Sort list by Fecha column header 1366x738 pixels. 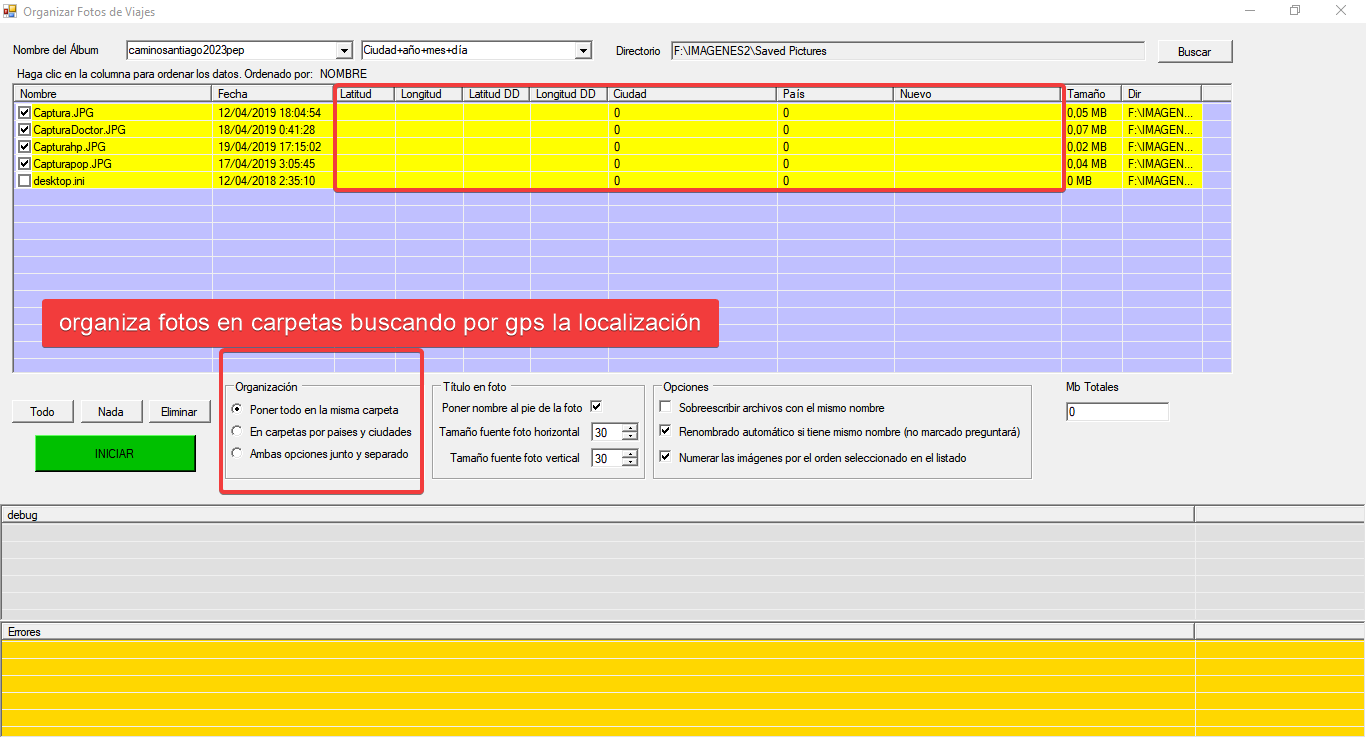click(272, 94)
